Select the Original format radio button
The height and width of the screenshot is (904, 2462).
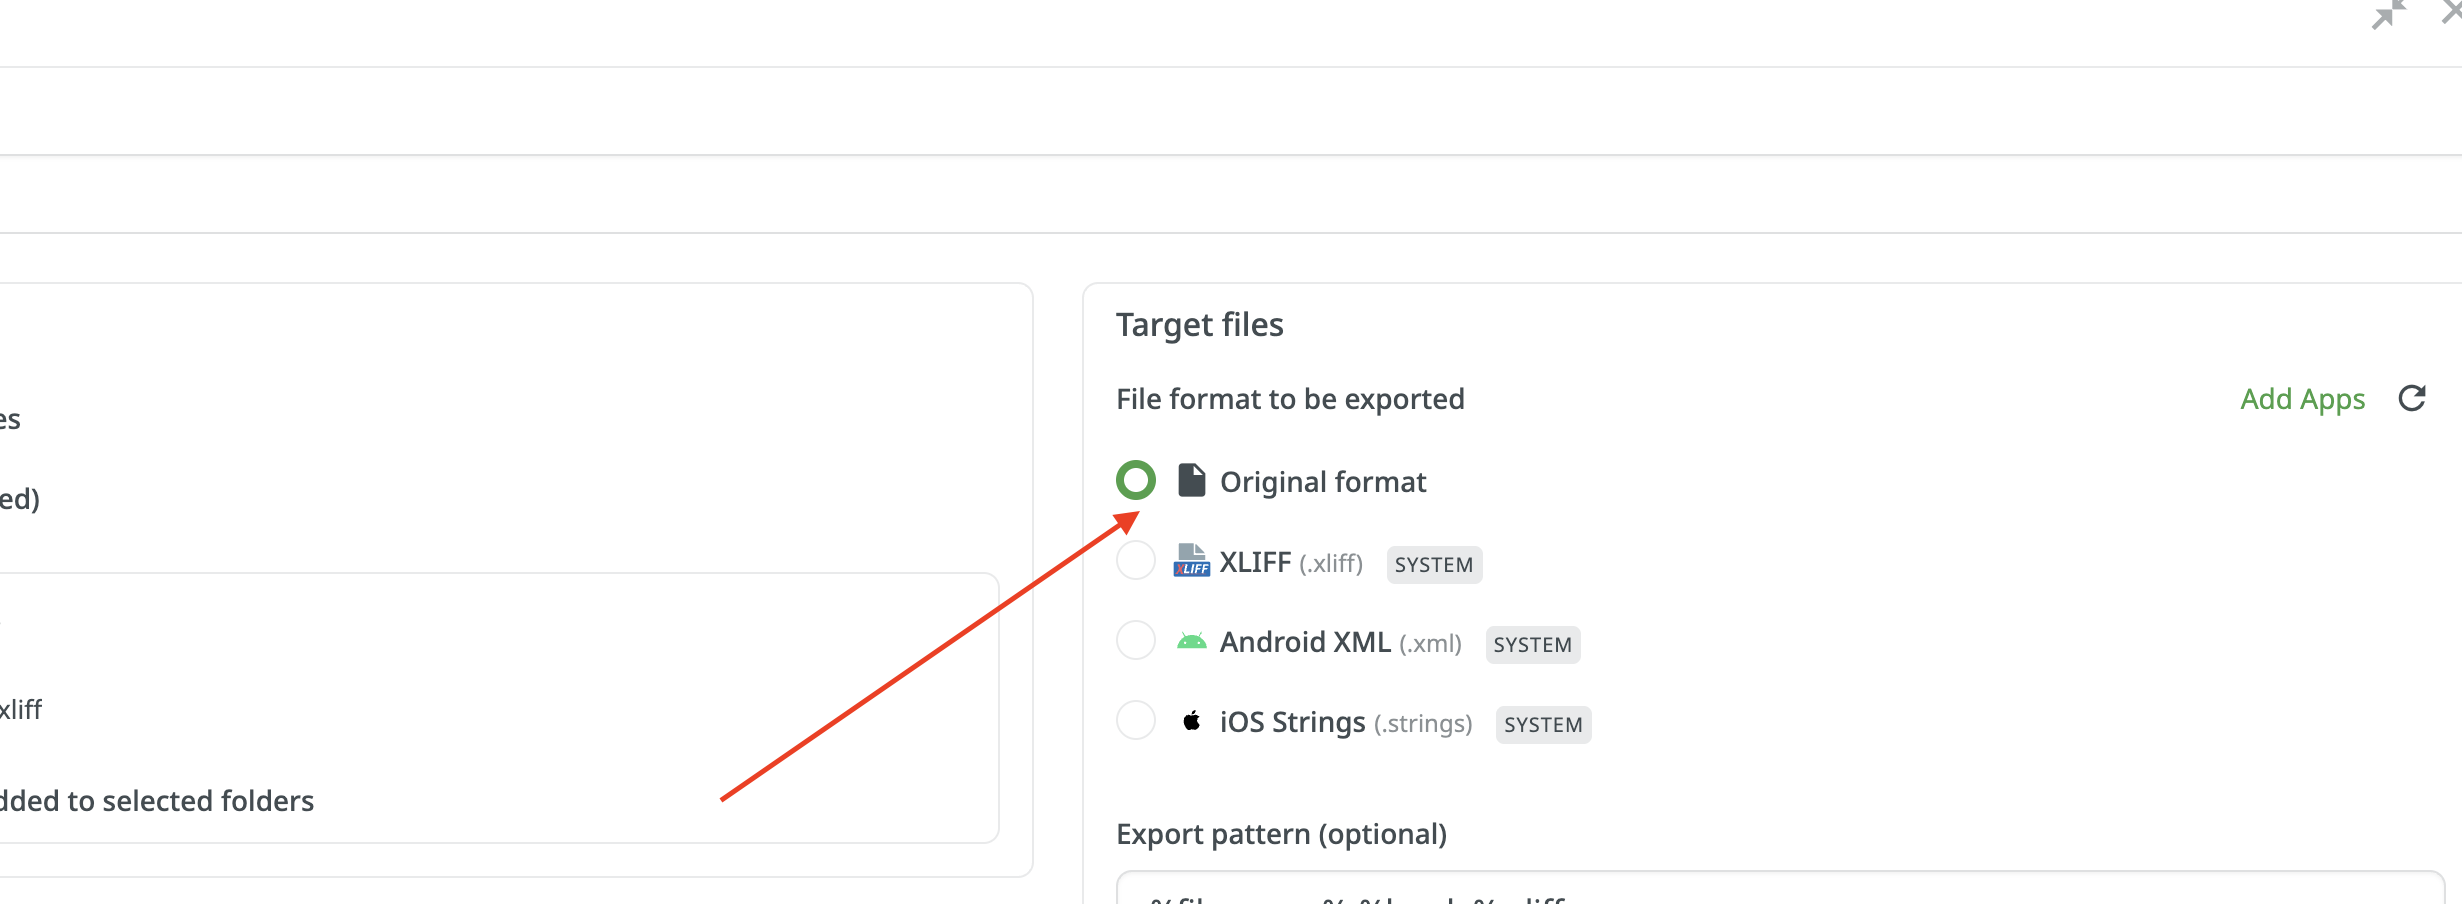click(1136, 481)
